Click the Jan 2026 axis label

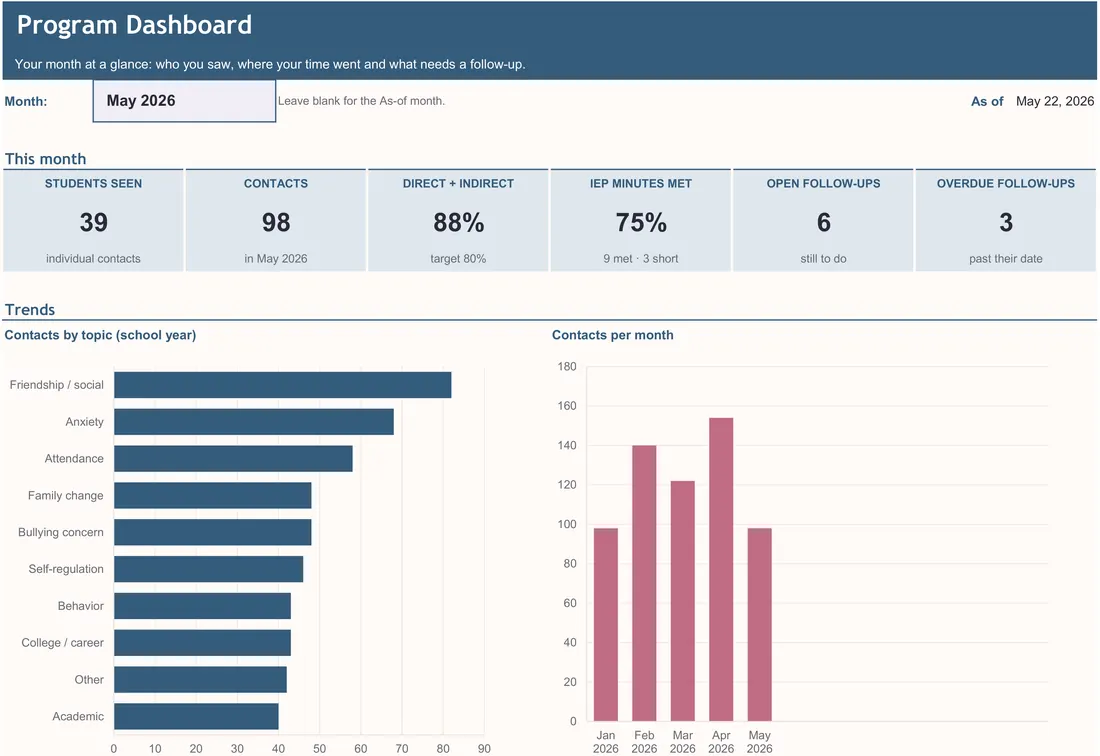pos(605,742)
